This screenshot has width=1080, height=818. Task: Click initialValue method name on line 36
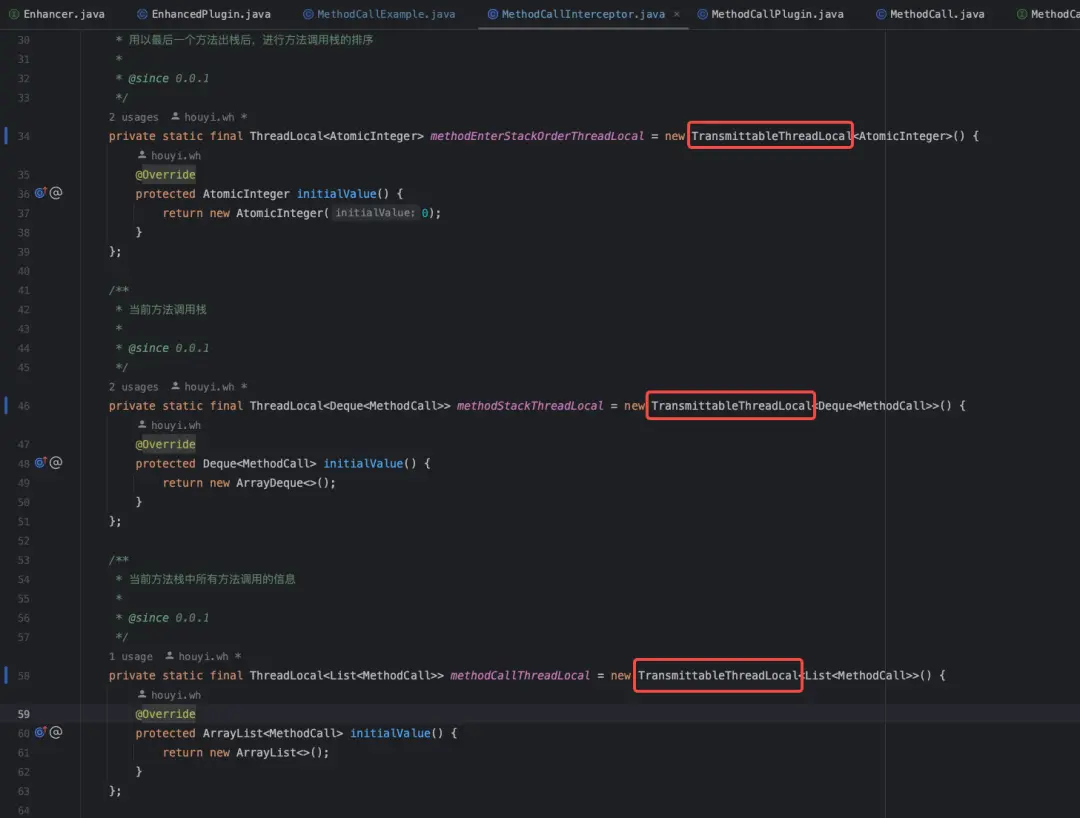click(337, 194)
